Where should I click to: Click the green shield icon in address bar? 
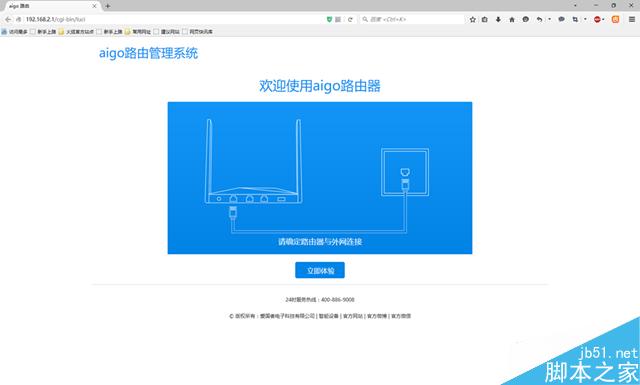329,19
